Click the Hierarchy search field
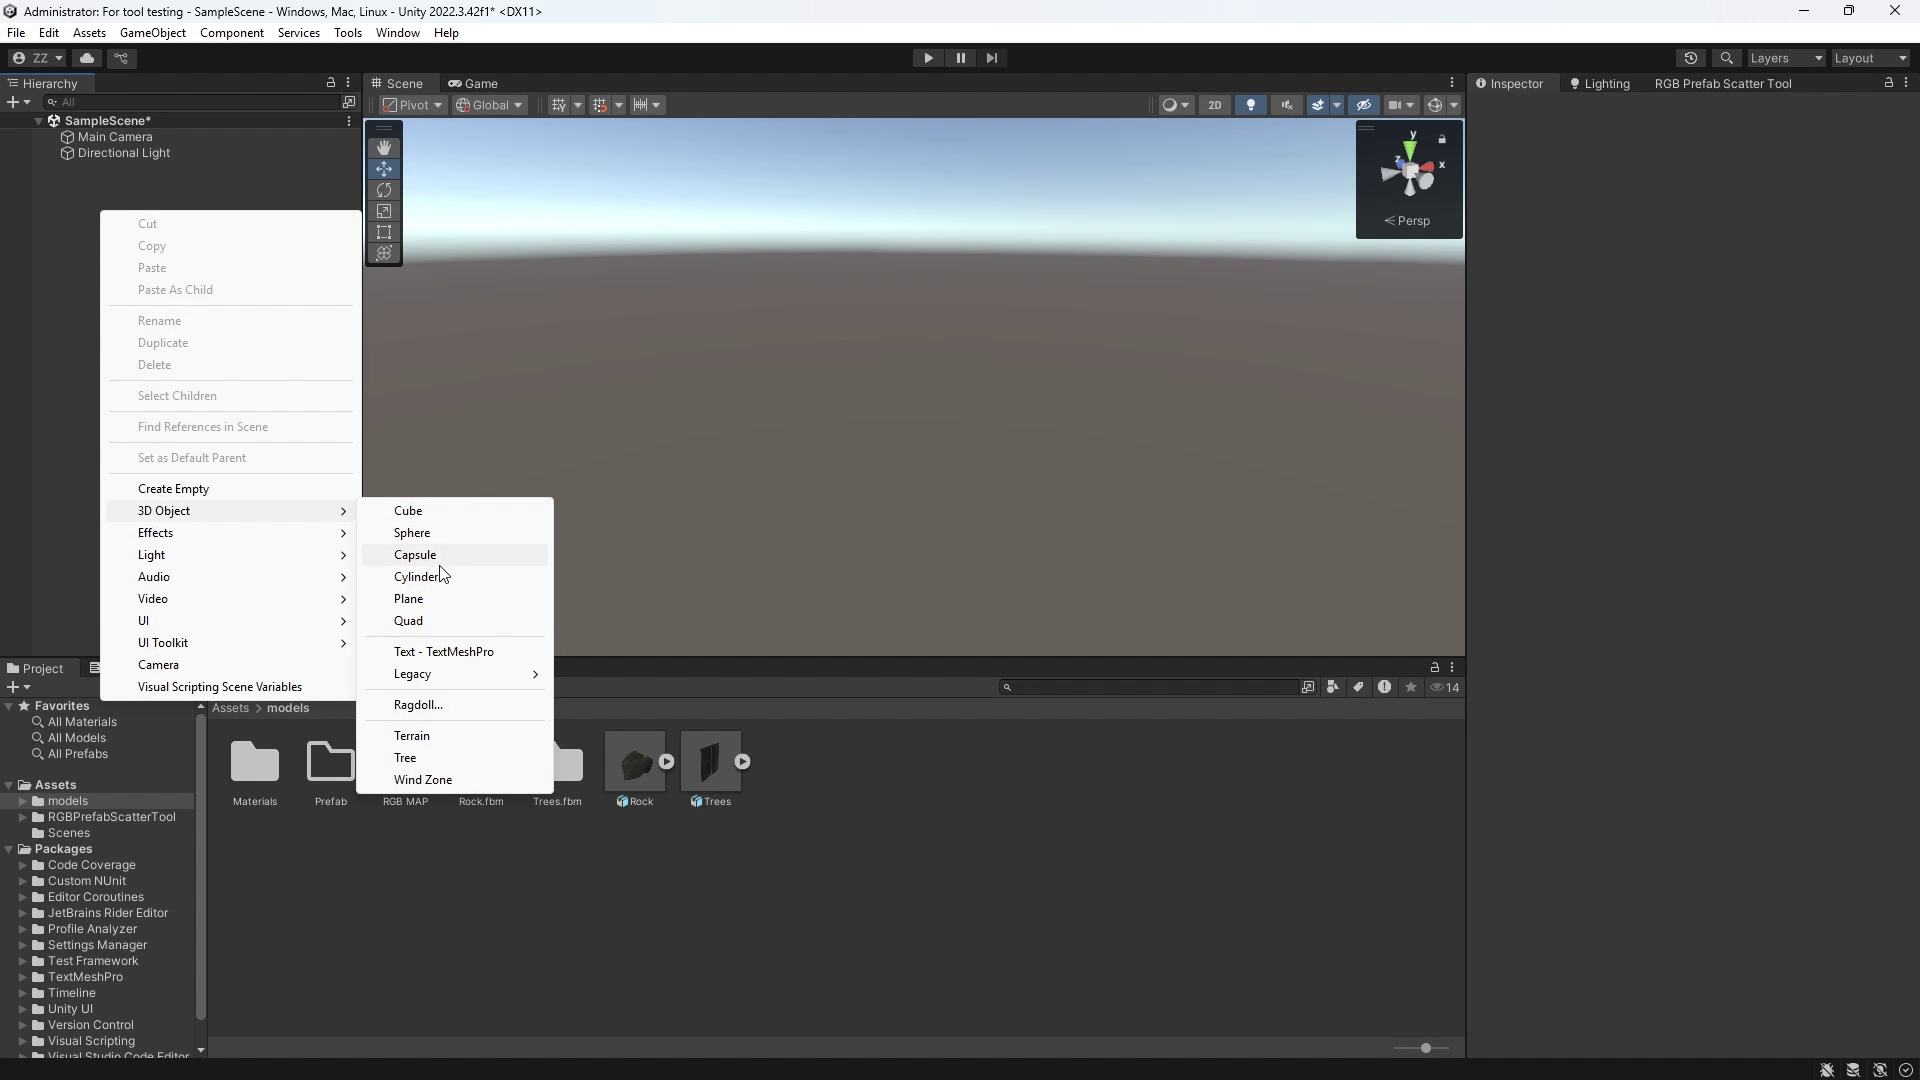The height and width of the screenshot is (1080, 1920). pos(192,102)
